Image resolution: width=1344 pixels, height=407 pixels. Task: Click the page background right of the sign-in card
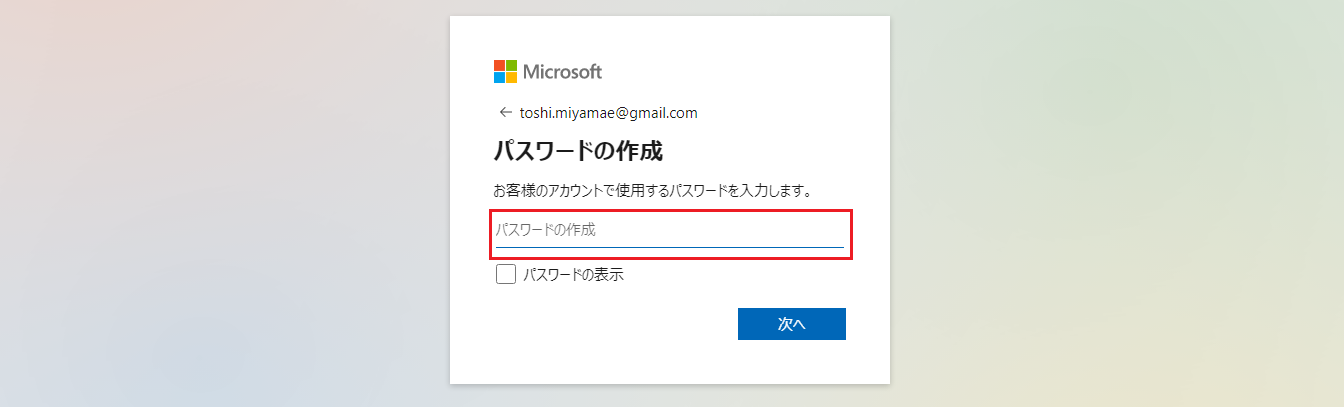pos(1110,200)
